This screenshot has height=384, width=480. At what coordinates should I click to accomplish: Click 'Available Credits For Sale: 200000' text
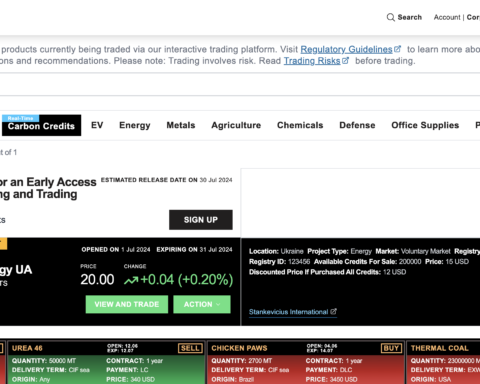tap(367, 262)
